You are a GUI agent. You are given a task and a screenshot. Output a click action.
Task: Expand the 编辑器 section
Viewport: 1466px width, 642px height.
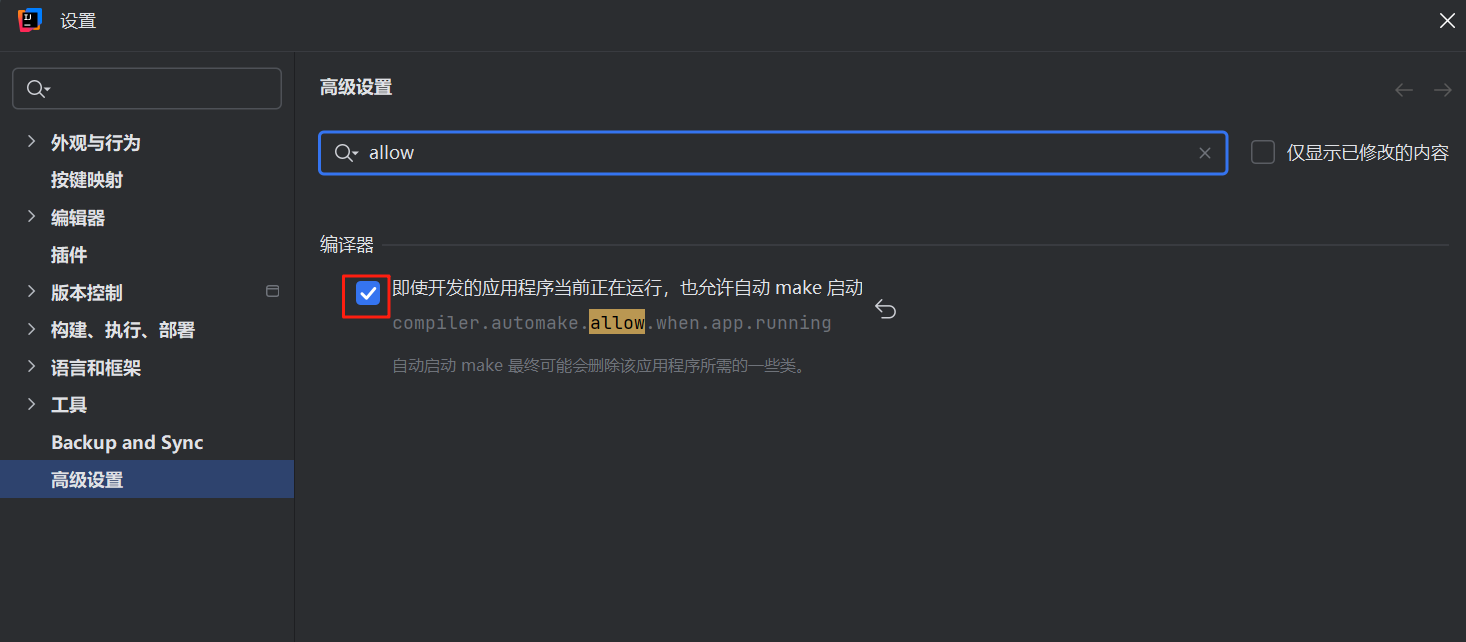pos(31,217)
